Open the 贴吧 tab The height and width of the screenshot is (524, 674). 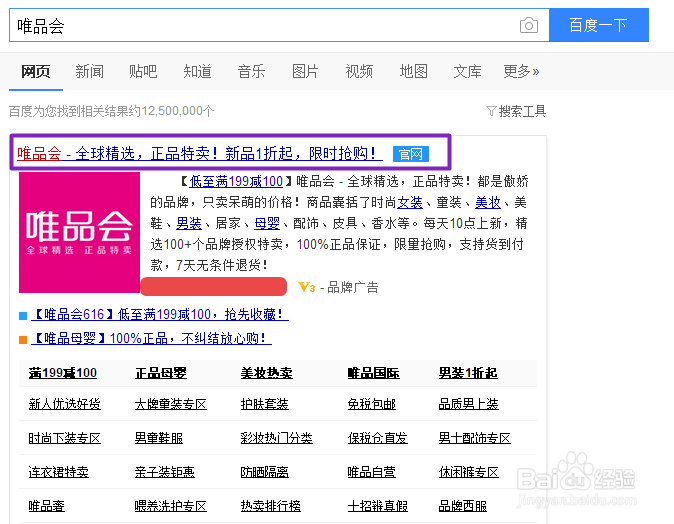tap(143, 71)
